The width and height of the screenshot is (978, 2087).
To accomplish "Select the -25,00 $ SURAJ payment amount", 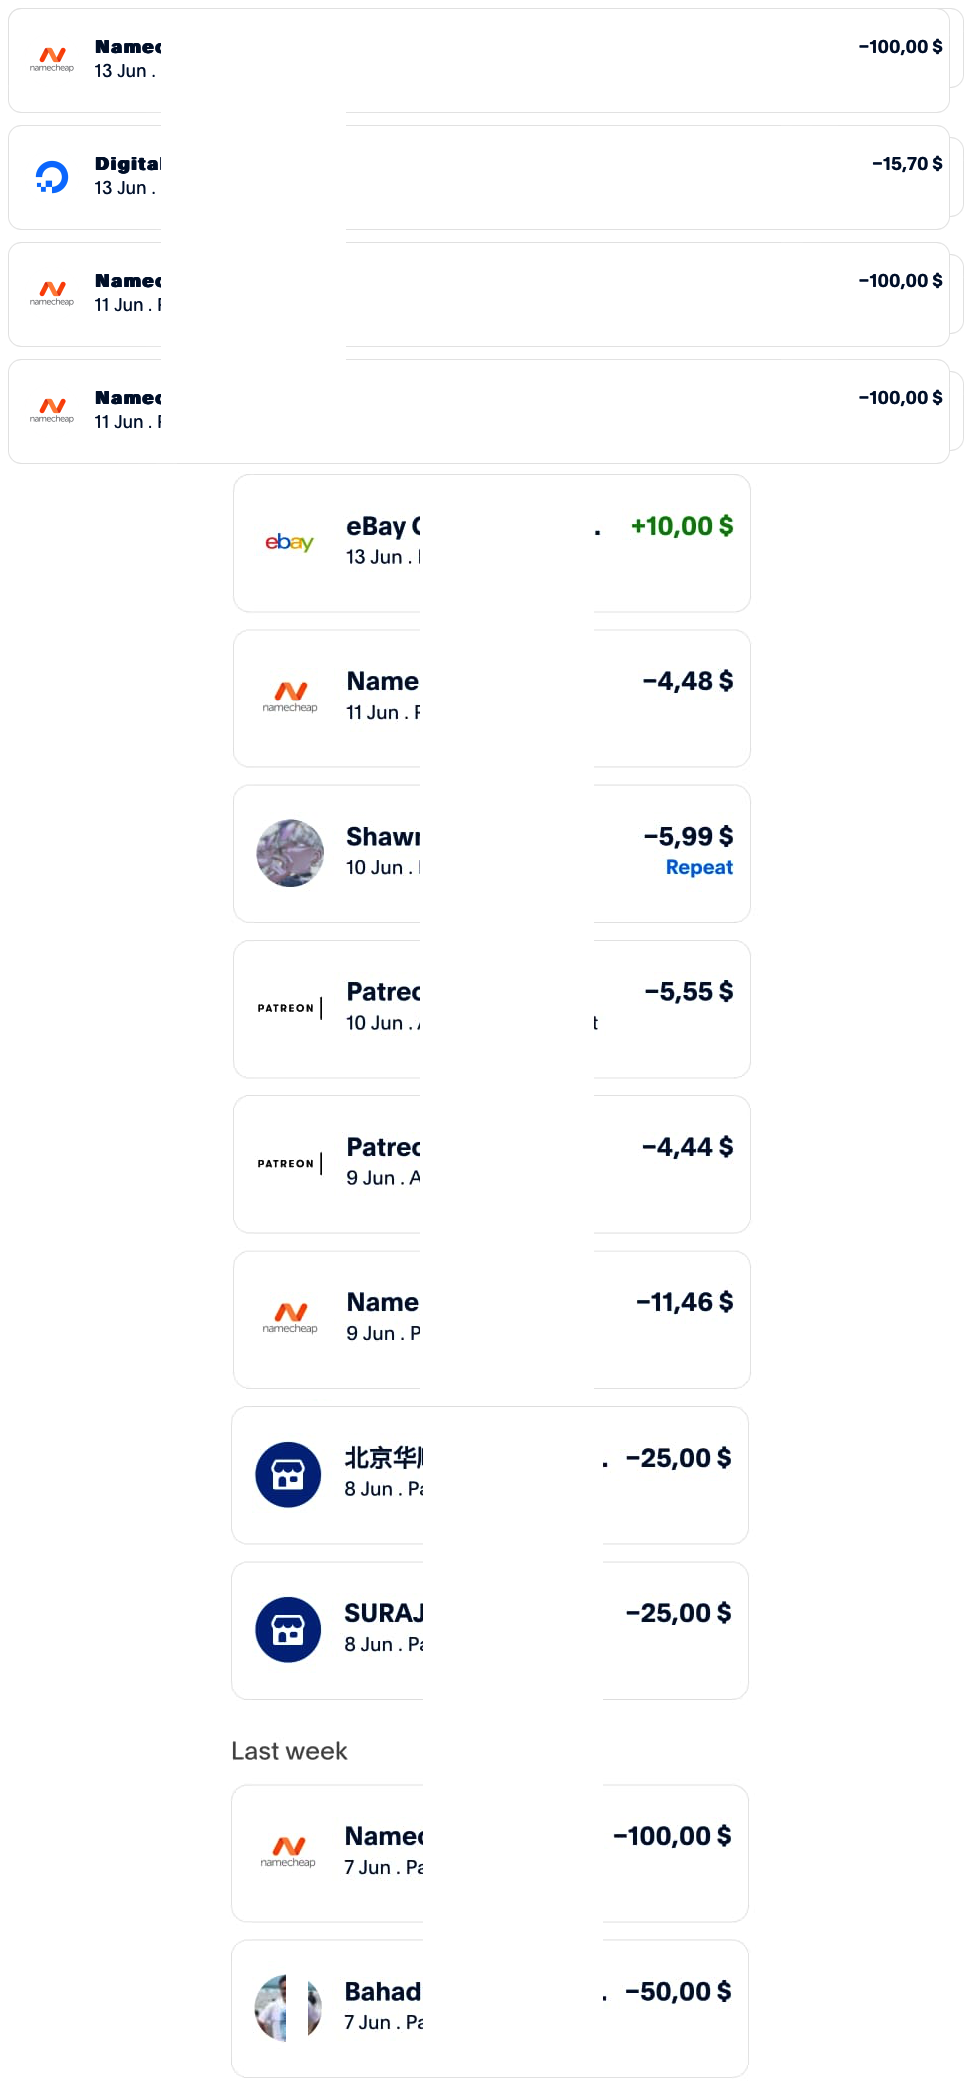I will click(678, 1613).
